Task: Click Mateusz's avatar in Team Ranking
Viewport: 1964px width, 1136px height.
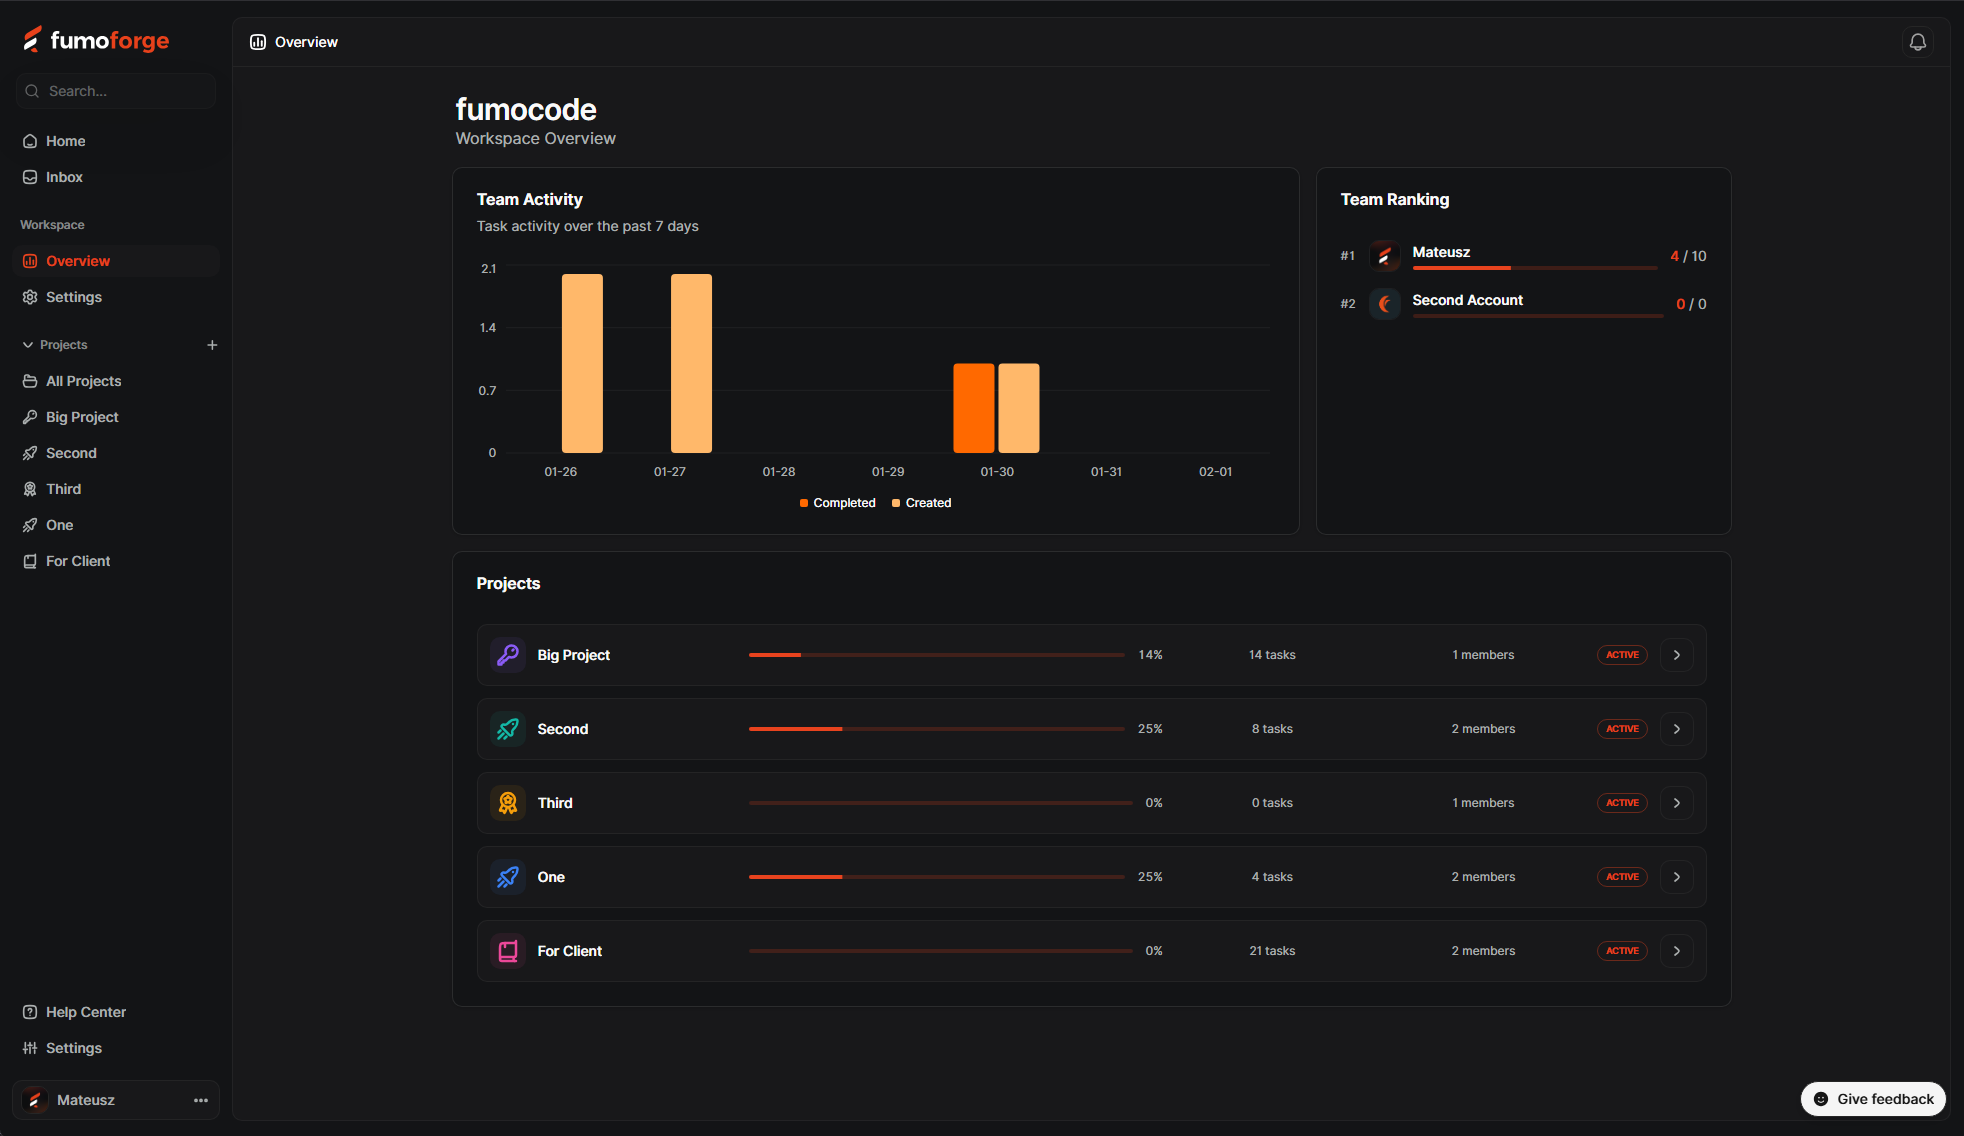Action: pos(1384,256)
